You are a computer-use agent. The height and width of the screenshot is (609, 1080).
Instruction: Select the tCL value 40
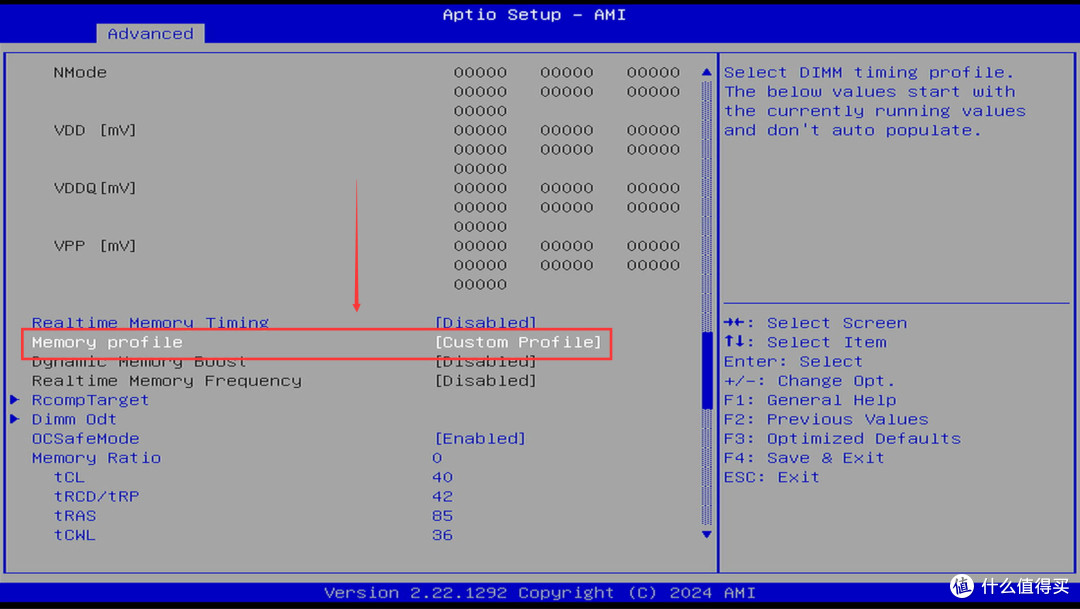[442, 477]
